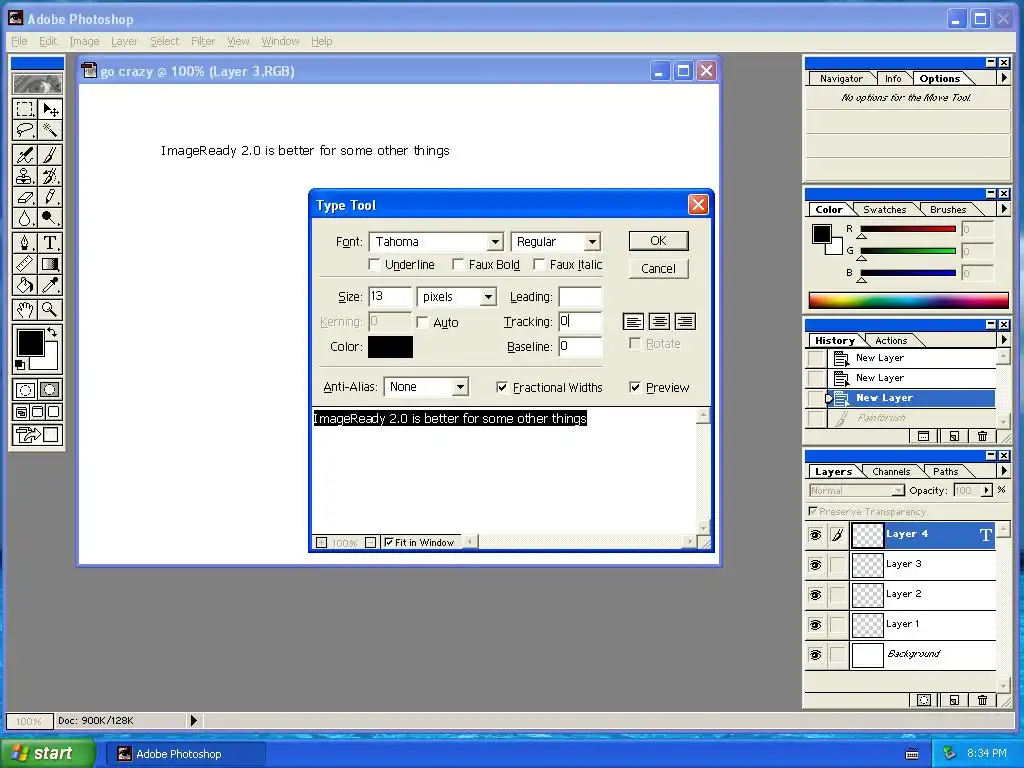
Task: Select the Paint Bucket tool
Action: [25, 285]
